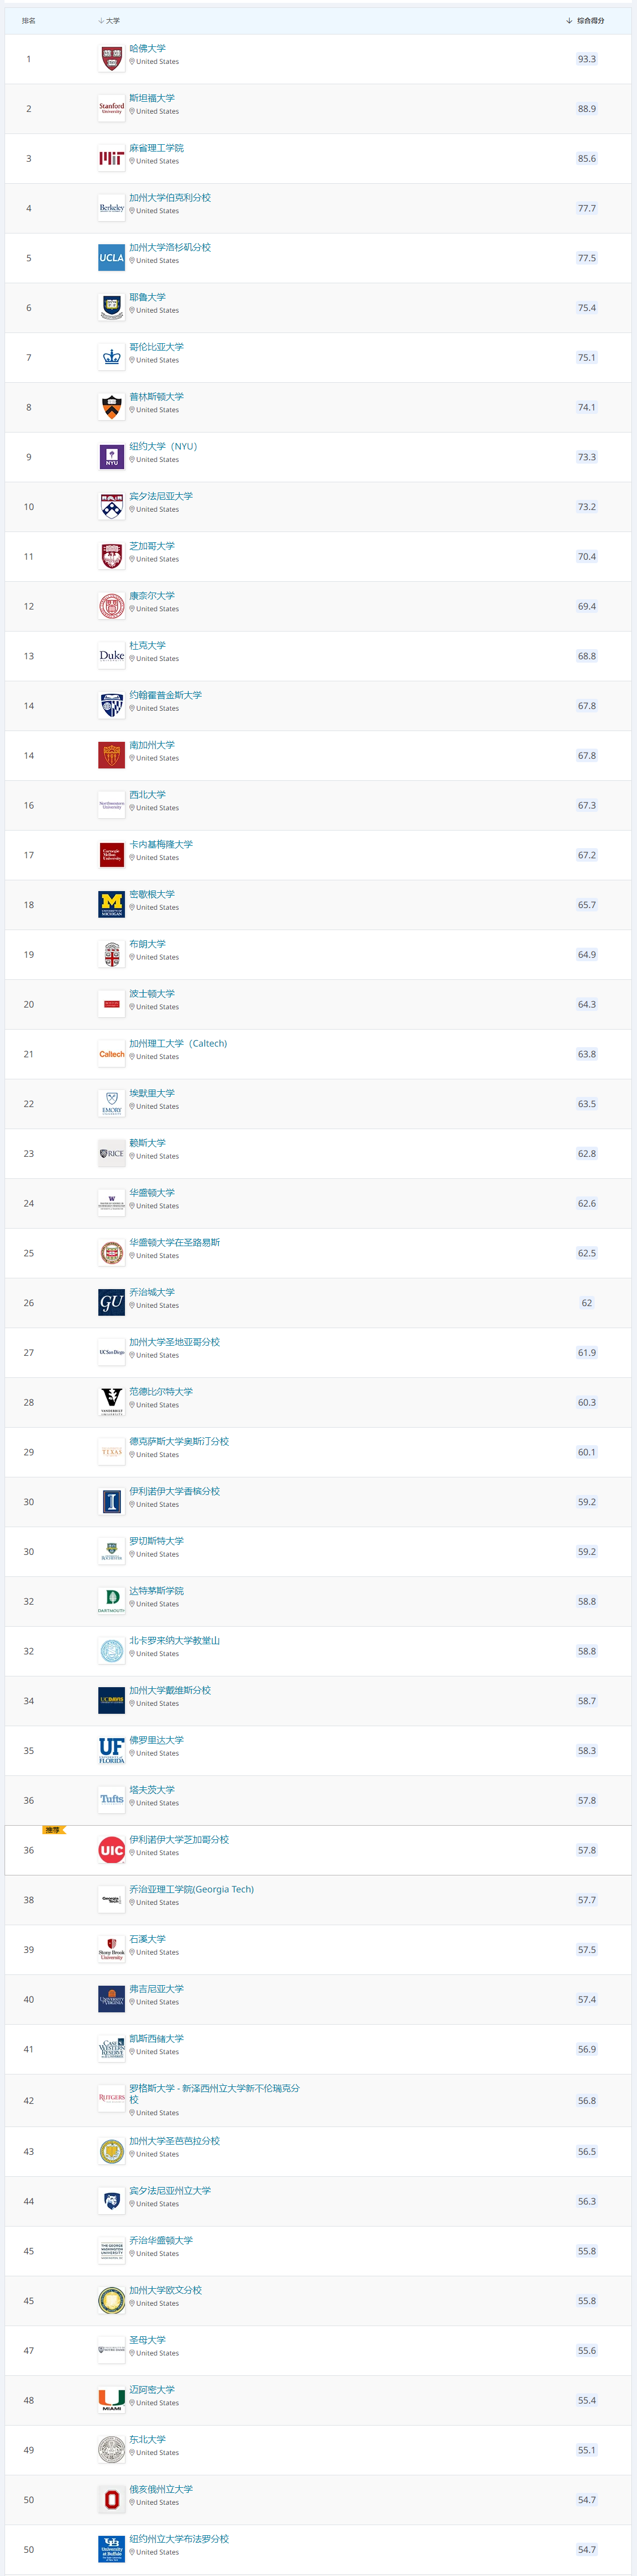Open the 乔治亚理工学院(Georgia Tech) link
This screenshot has width=637, height=2576.
tap(191, 1889)
